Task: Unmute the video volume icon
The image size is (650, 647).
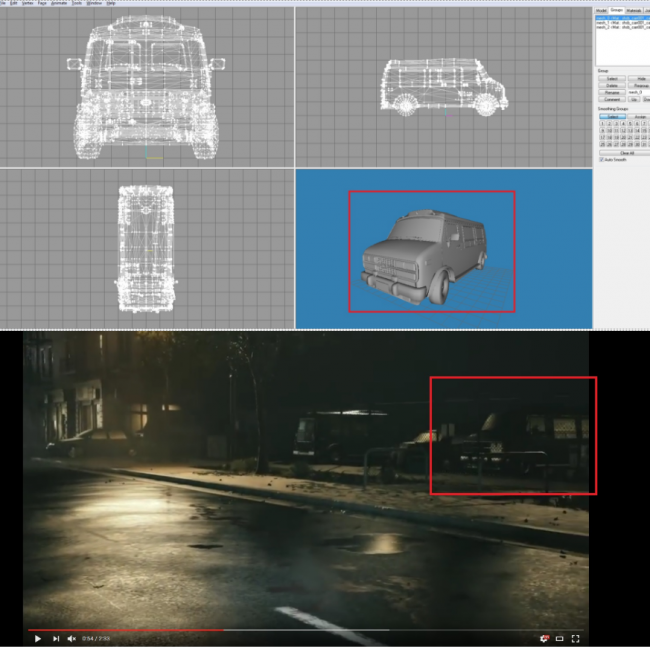Action: 72,638
